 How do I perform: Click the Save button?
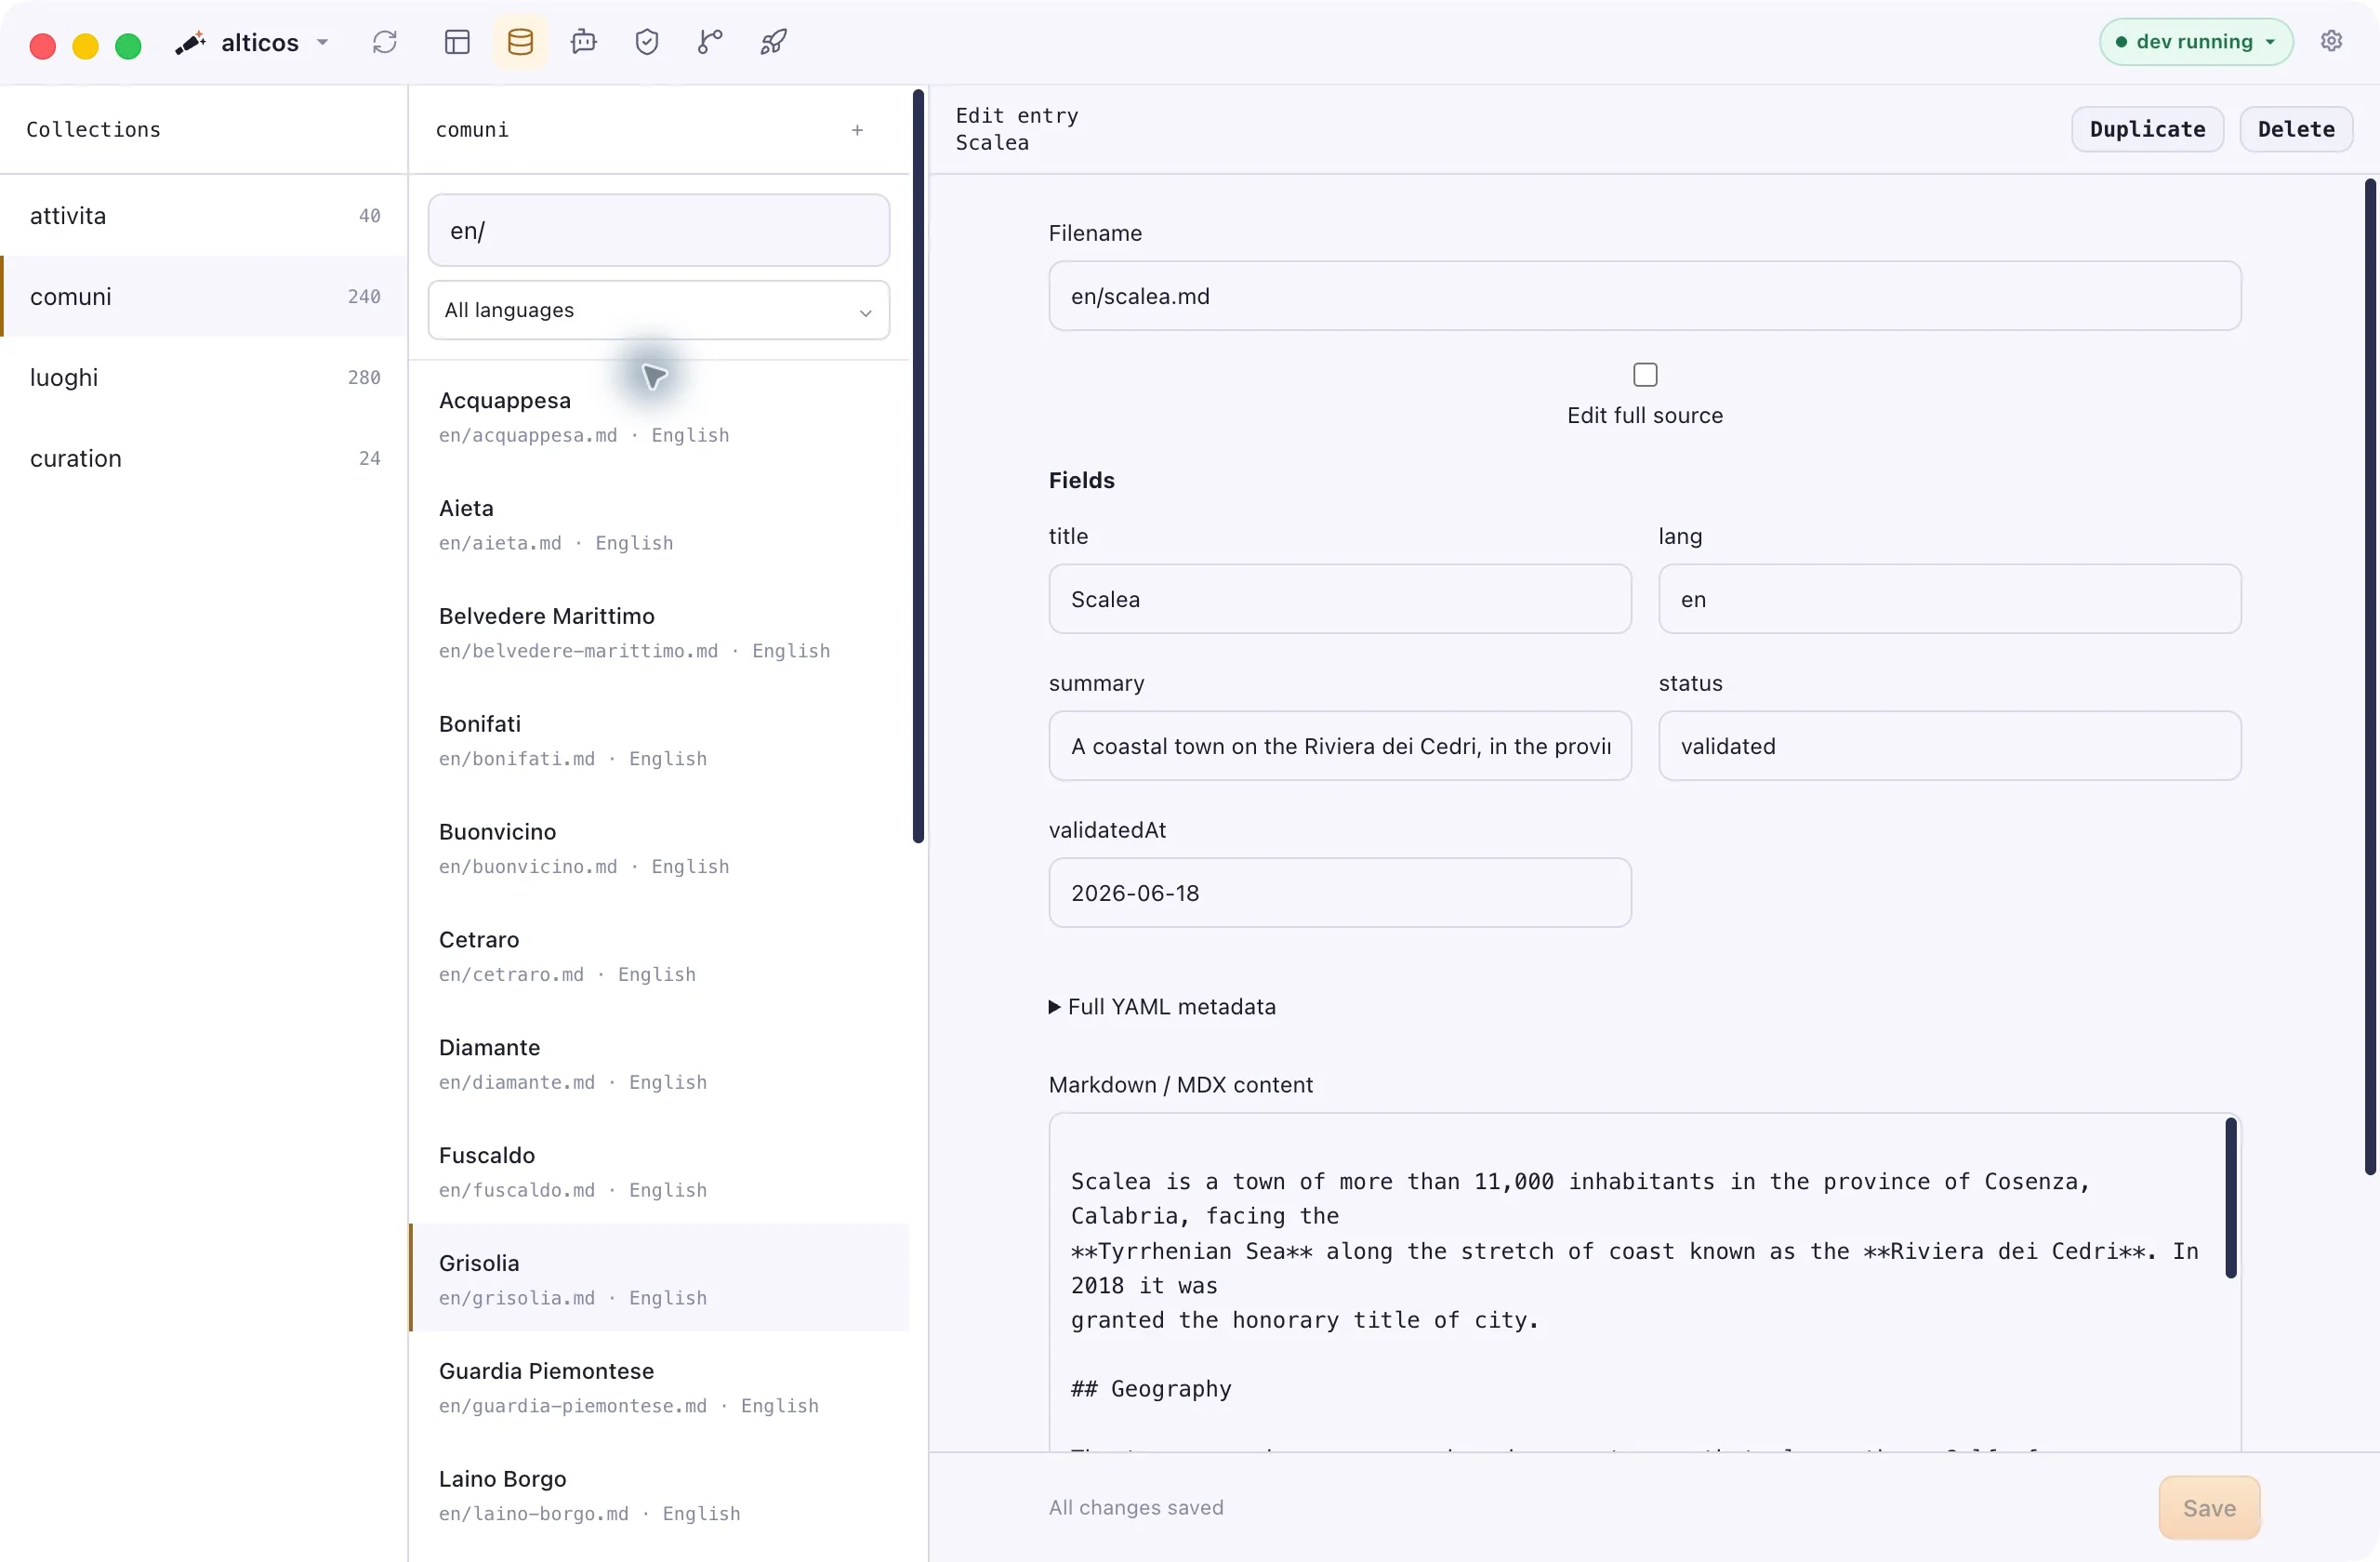click(x=2209, y=1507)
